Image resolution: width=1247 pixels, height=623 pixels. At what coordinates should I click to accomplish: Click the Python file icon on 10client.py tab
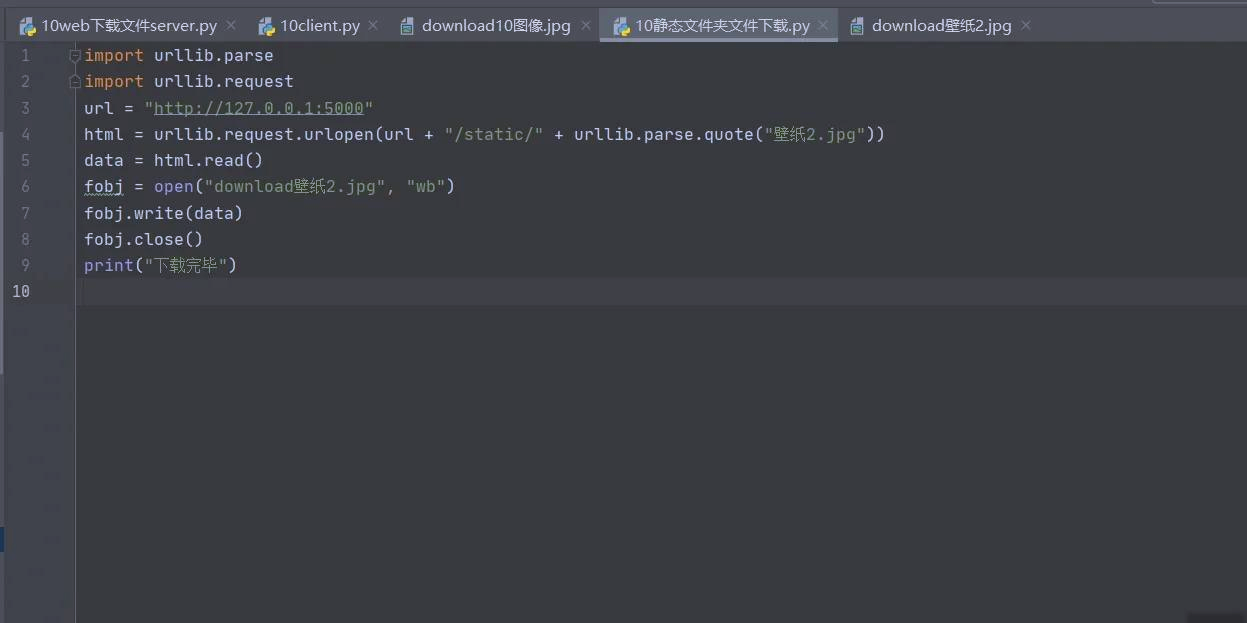266,26
